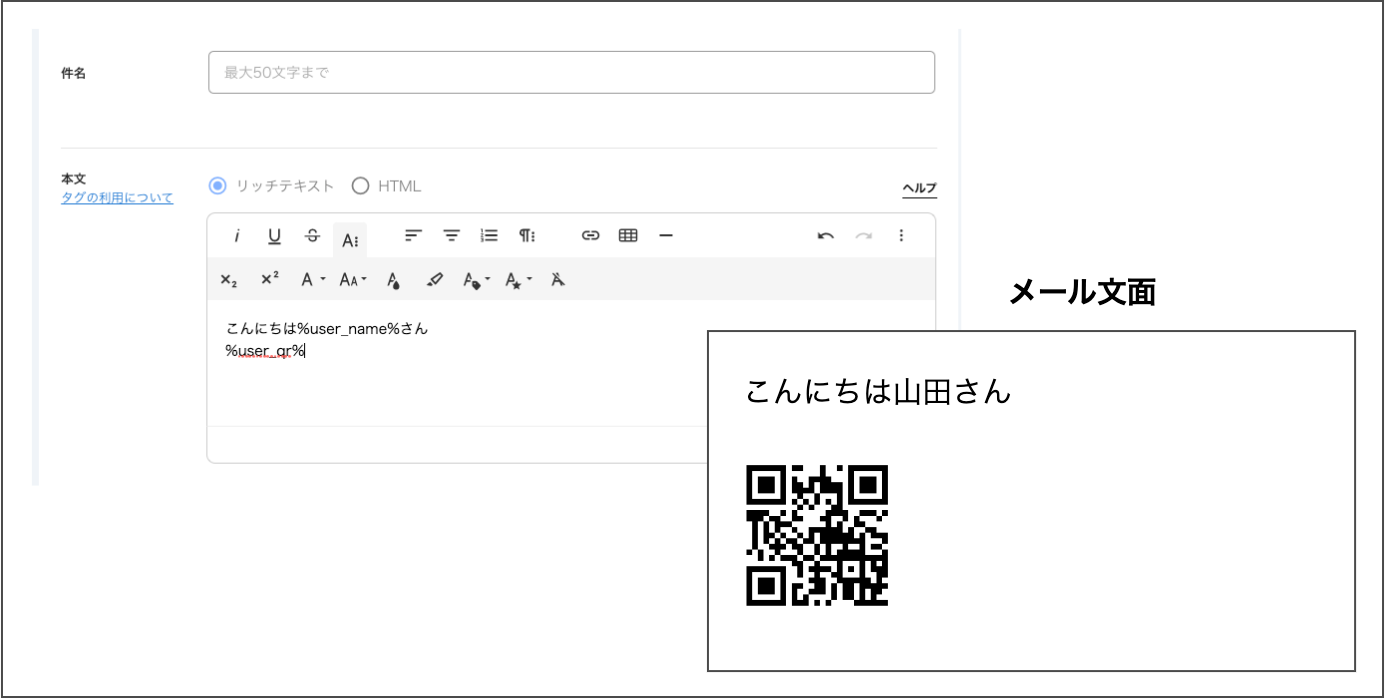Focus the 件名 subject input field
Screen dimensions: 1385x698
pos(571,73)
